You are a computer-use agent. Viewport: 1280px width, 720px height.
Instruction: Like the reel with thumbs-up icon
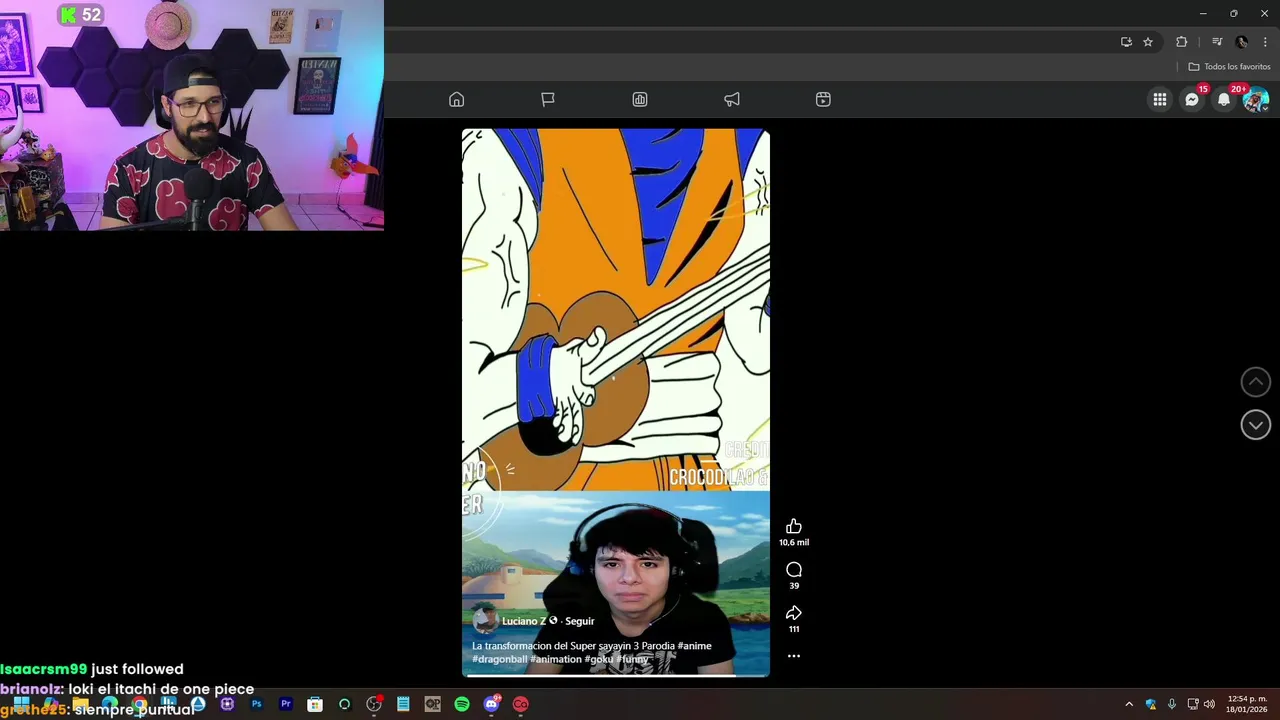(x=794, y=527)
